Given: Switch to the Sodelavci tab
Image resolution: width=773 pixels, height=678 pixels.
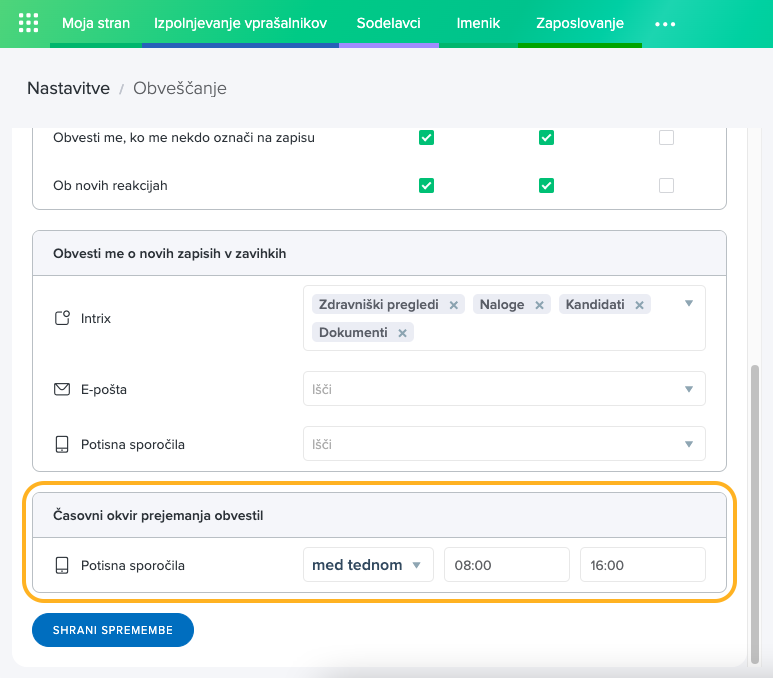Looking at the screenshot, I should 388,23.
